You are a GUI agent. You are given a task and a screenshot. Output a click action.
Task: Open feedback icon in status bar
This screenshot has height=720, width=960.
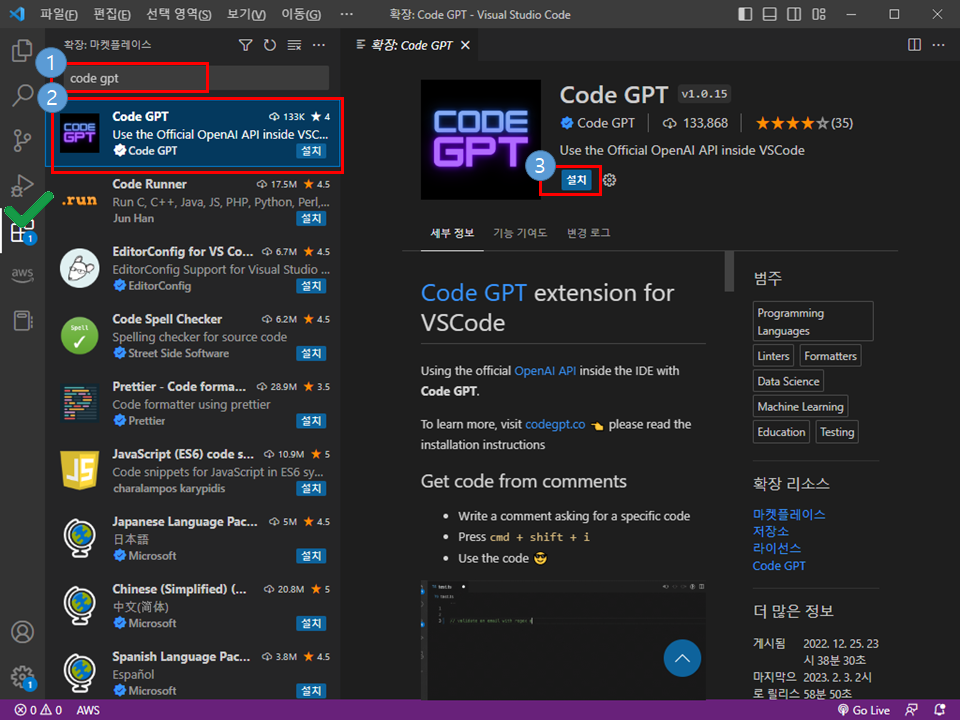pyautogui.click(x=912, y=710)
